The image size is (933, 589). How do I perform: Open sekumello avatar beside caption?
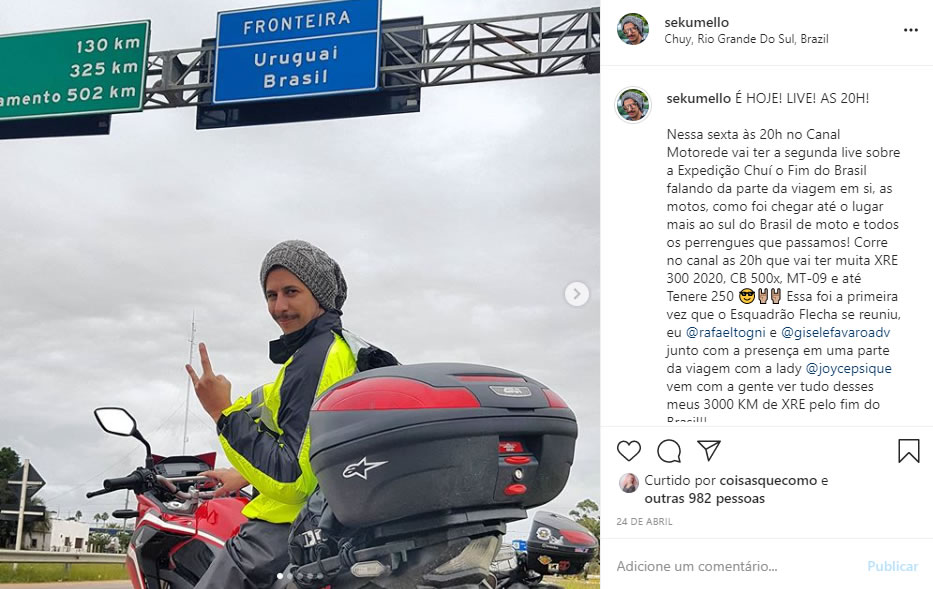point(633,105)
